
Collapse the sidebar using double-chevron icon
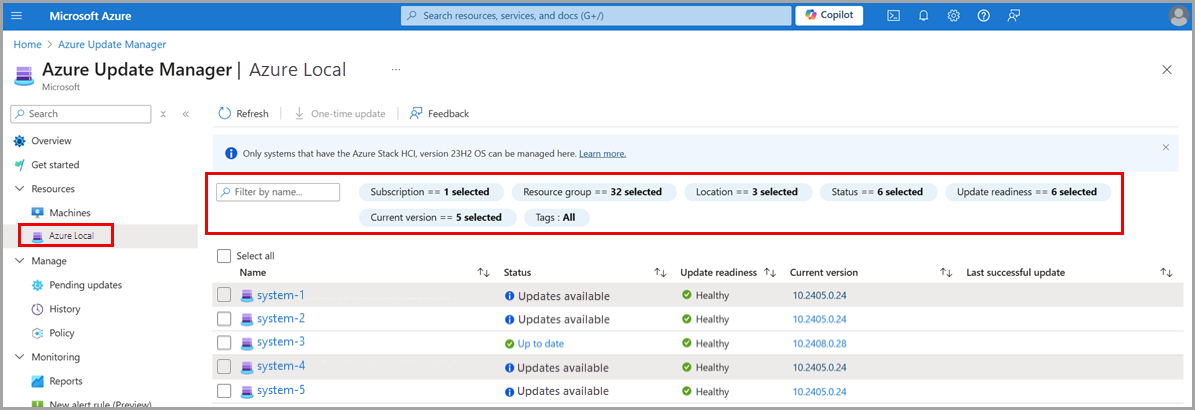pos(186,114)
